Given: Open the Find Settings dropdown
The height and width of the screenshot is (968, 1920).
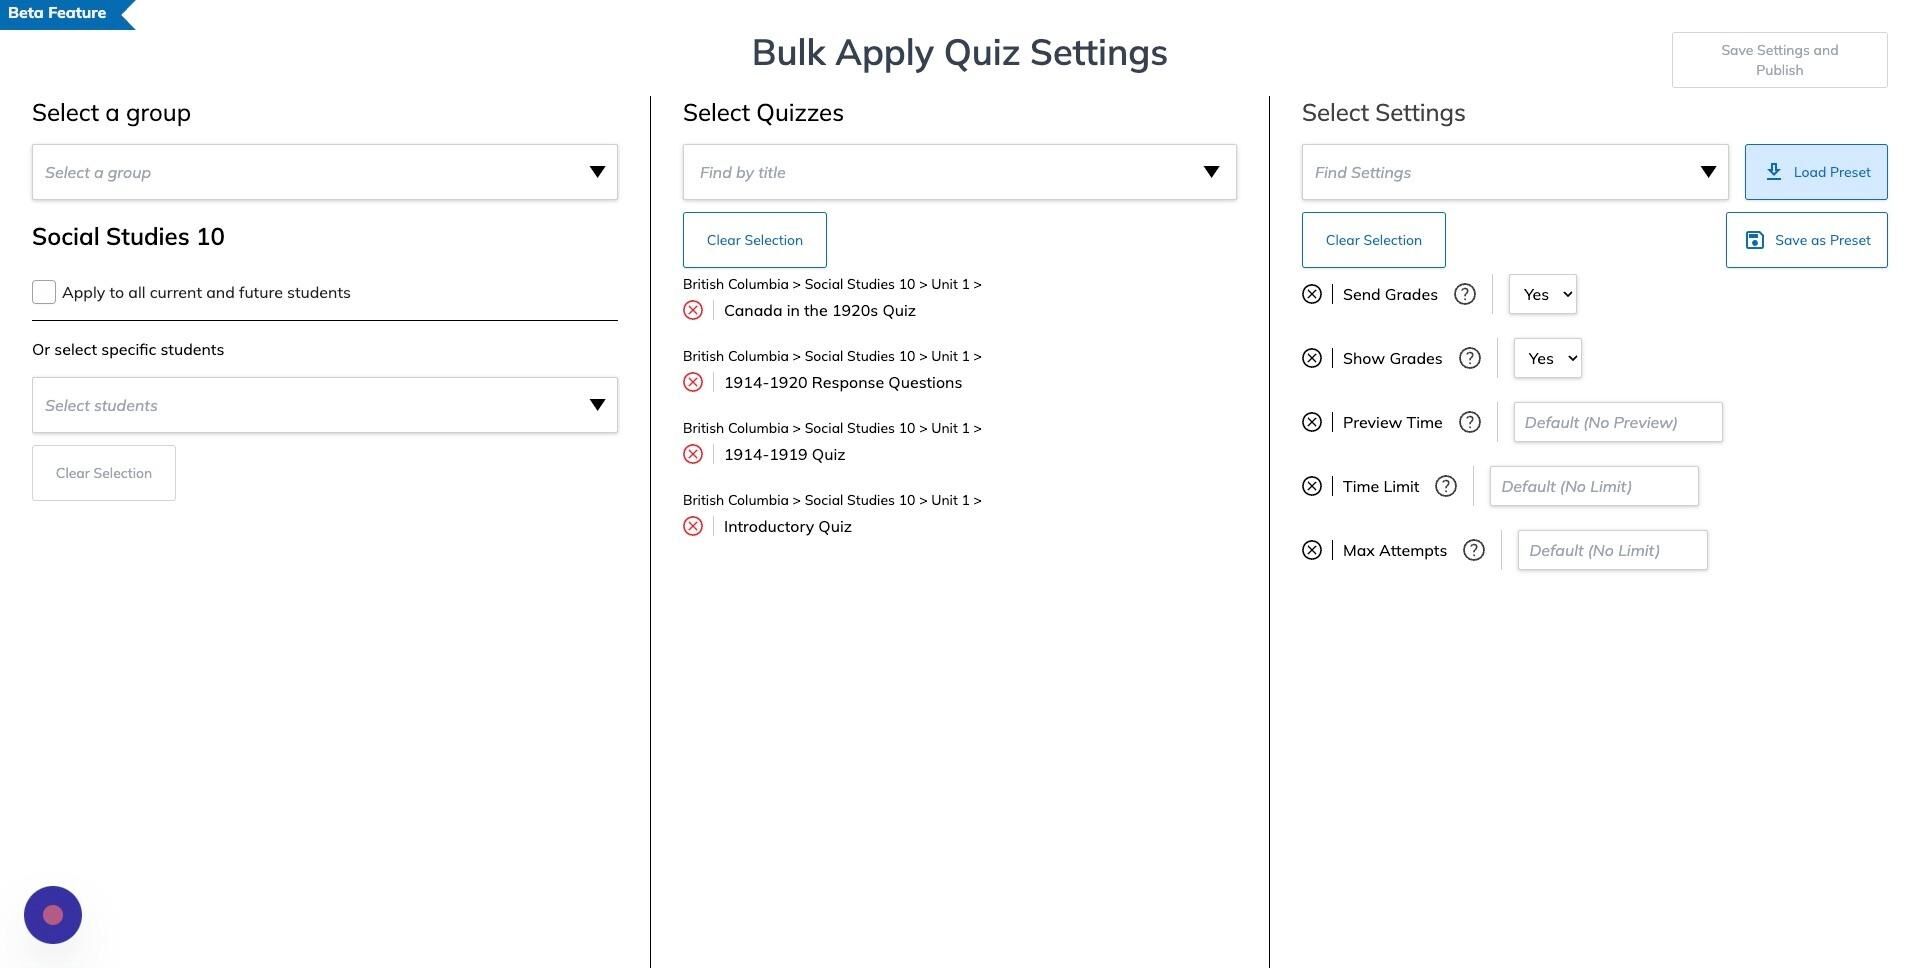Looking at the screenshot, I should click(x=1514, y=172).
